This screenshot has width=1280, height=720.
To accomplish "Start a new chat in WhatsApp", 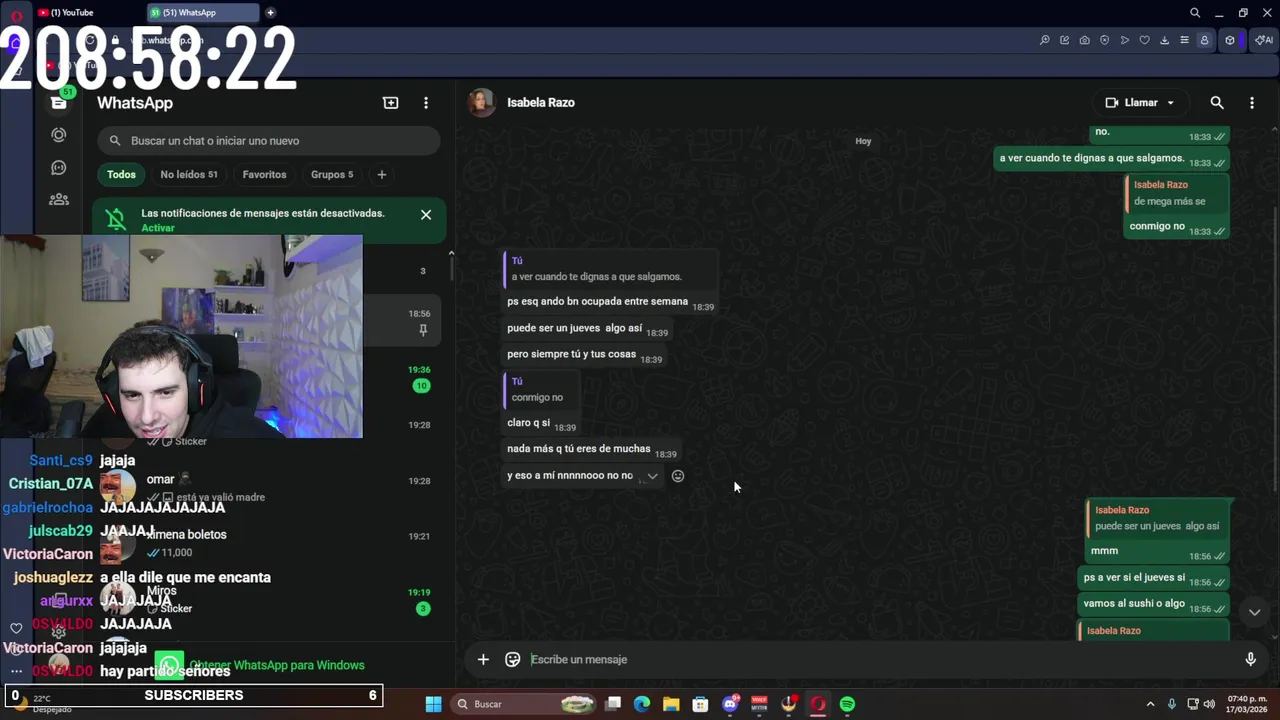I will point(391,103).
